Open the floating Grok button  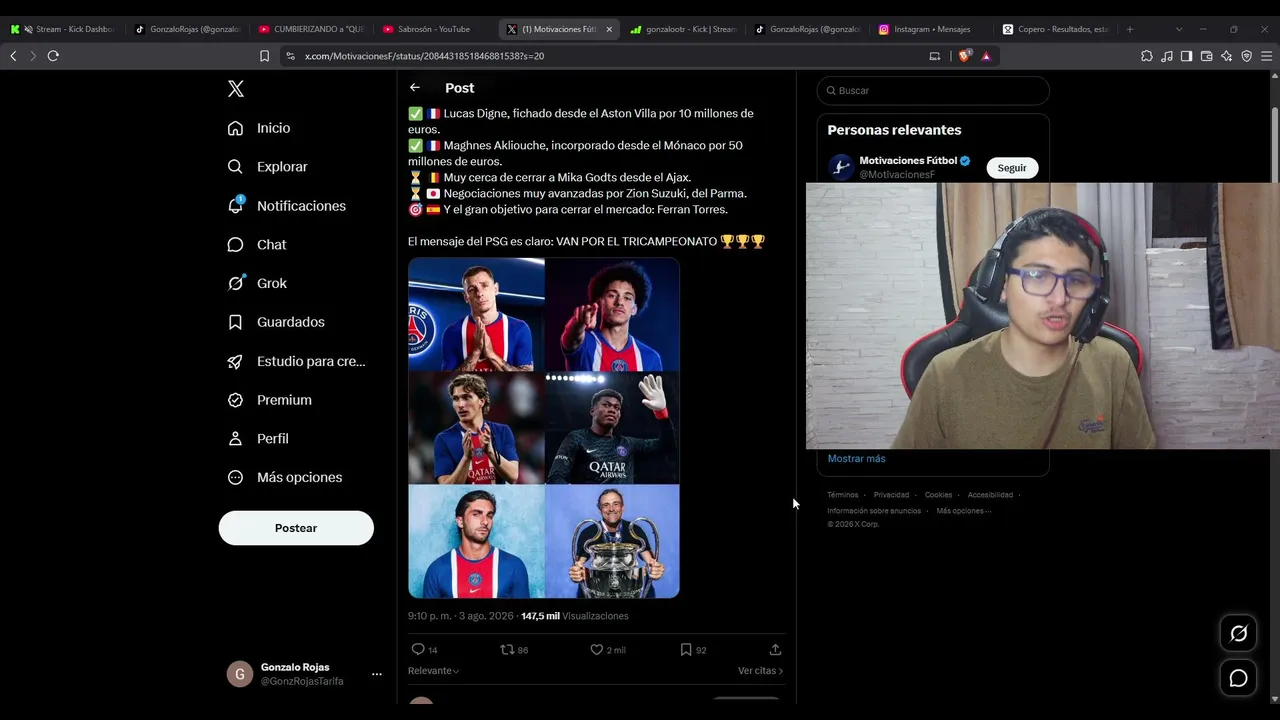coord(1238,634)
